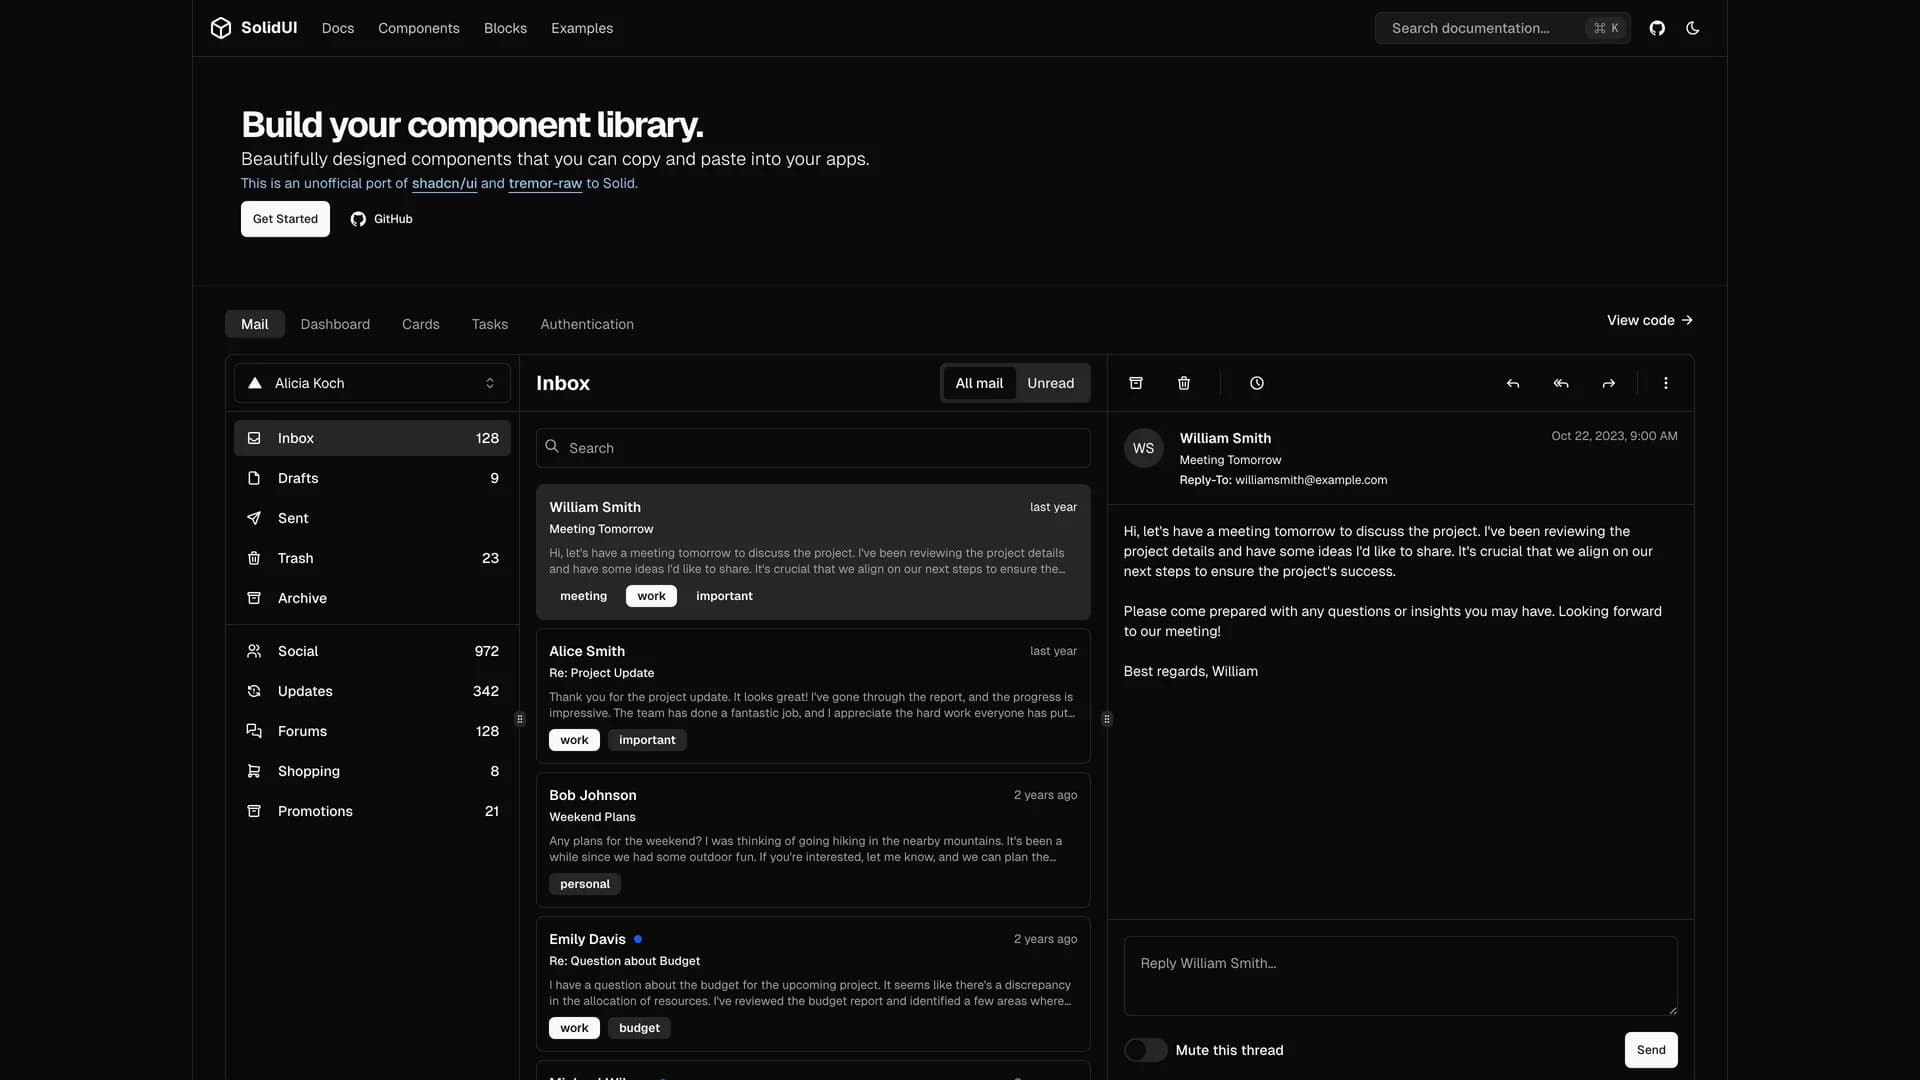
Task: Open the more options kebab menu
Action: pos(1665,383)
